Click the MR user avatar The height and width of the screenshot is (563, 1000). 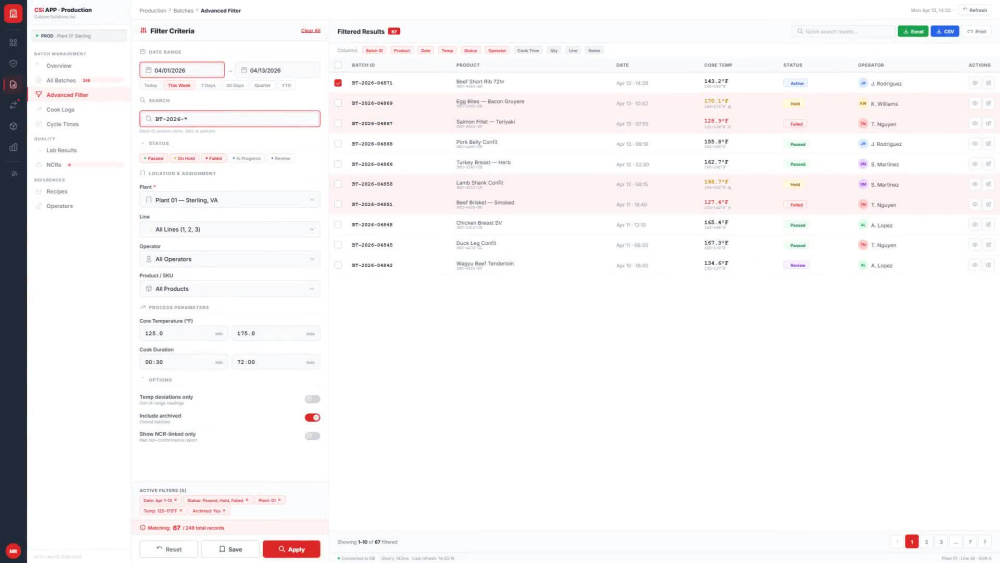13,551
